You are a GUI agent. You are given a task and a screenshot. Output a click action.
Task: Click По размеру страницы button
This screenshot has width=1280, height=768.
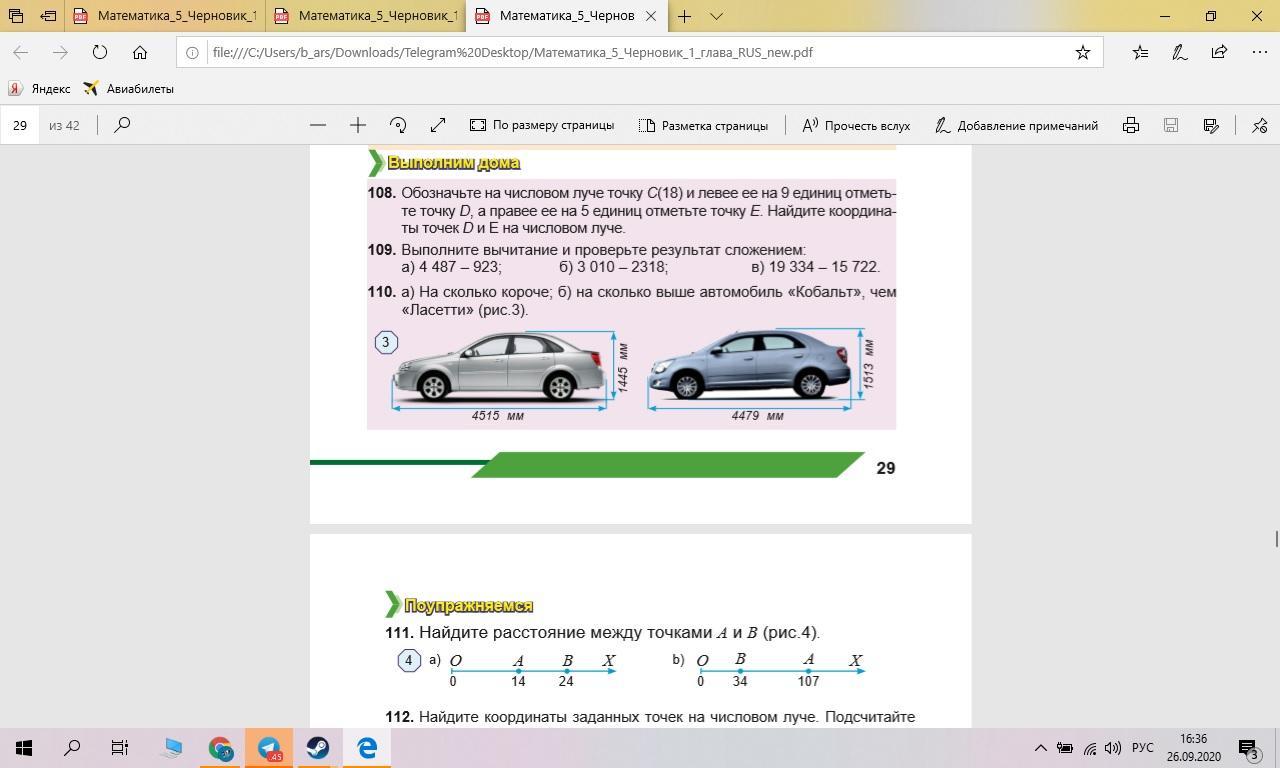tap(542, 125)
